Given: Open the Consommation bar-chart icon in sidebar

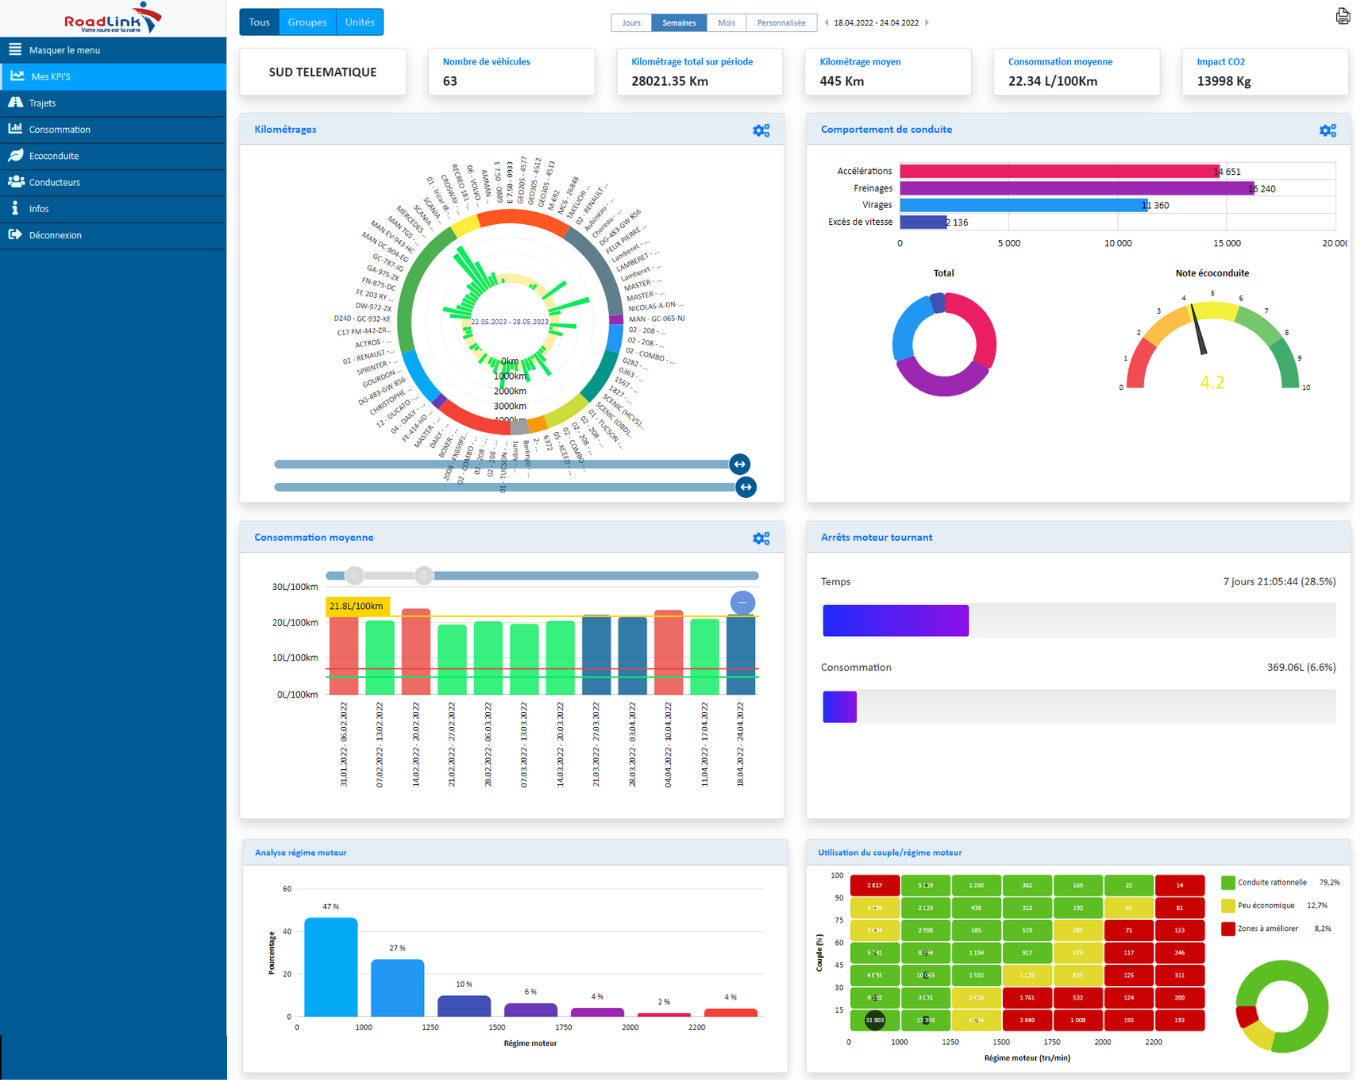Looking at the screenshot, I should tap(15, 129).
